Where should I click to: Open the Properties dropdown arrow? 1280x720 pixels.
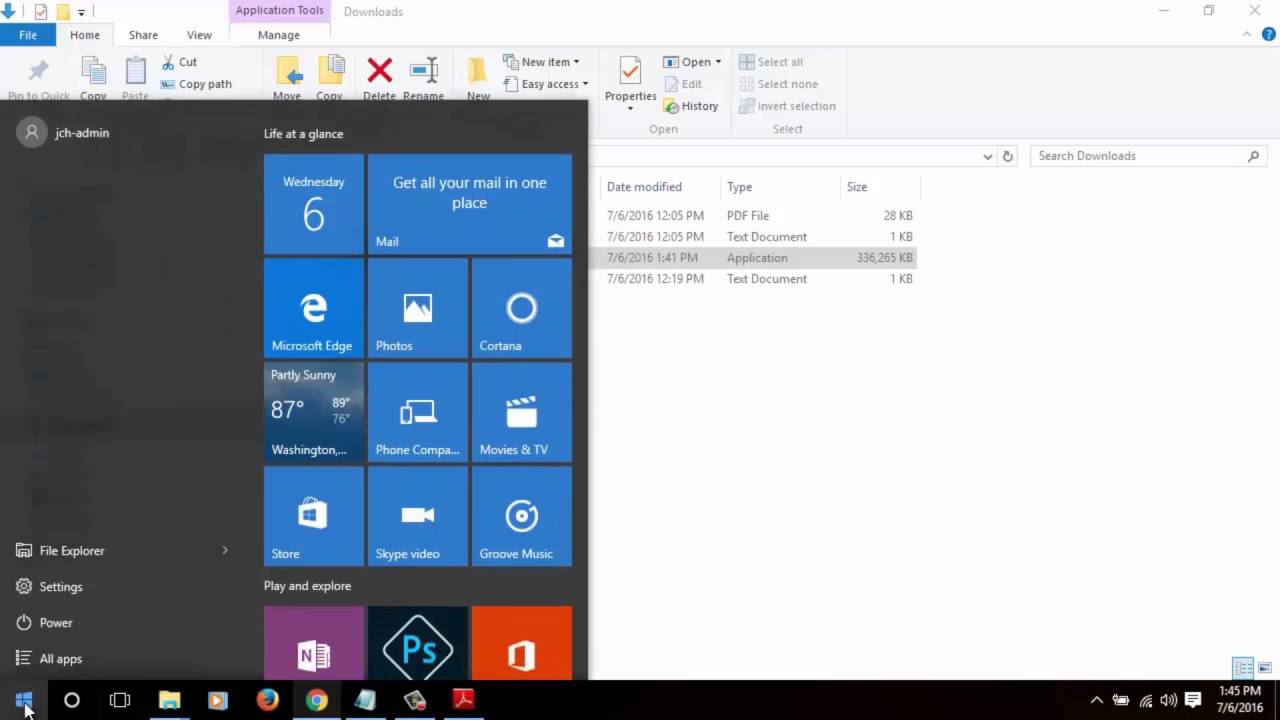pyautogui.click(x=630, y=108)
